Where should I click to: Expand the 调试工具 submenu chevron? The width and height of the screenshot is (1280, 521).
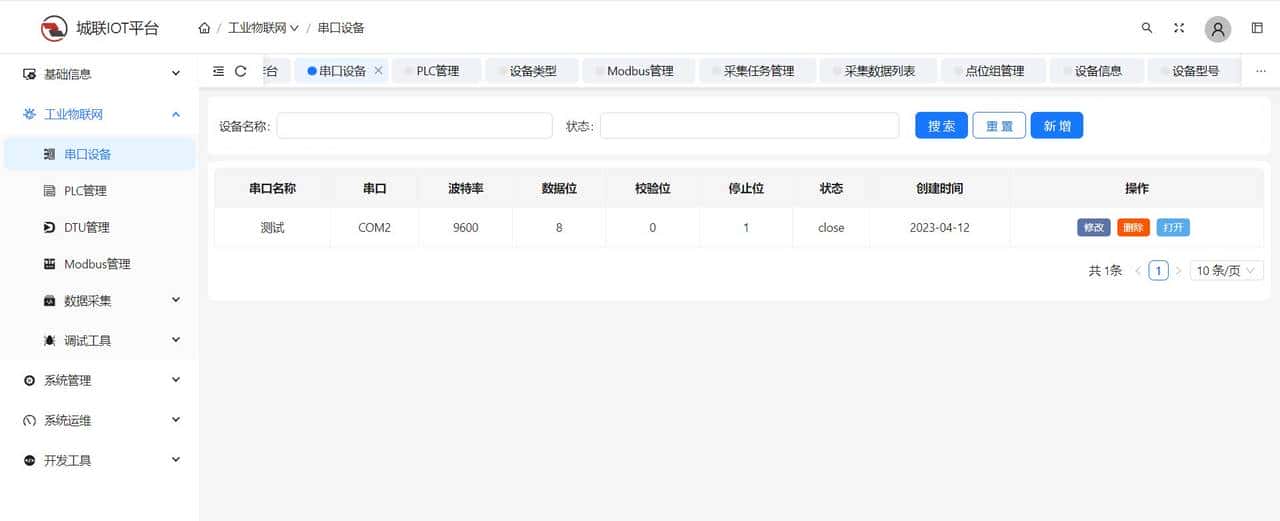pos(176,340)
